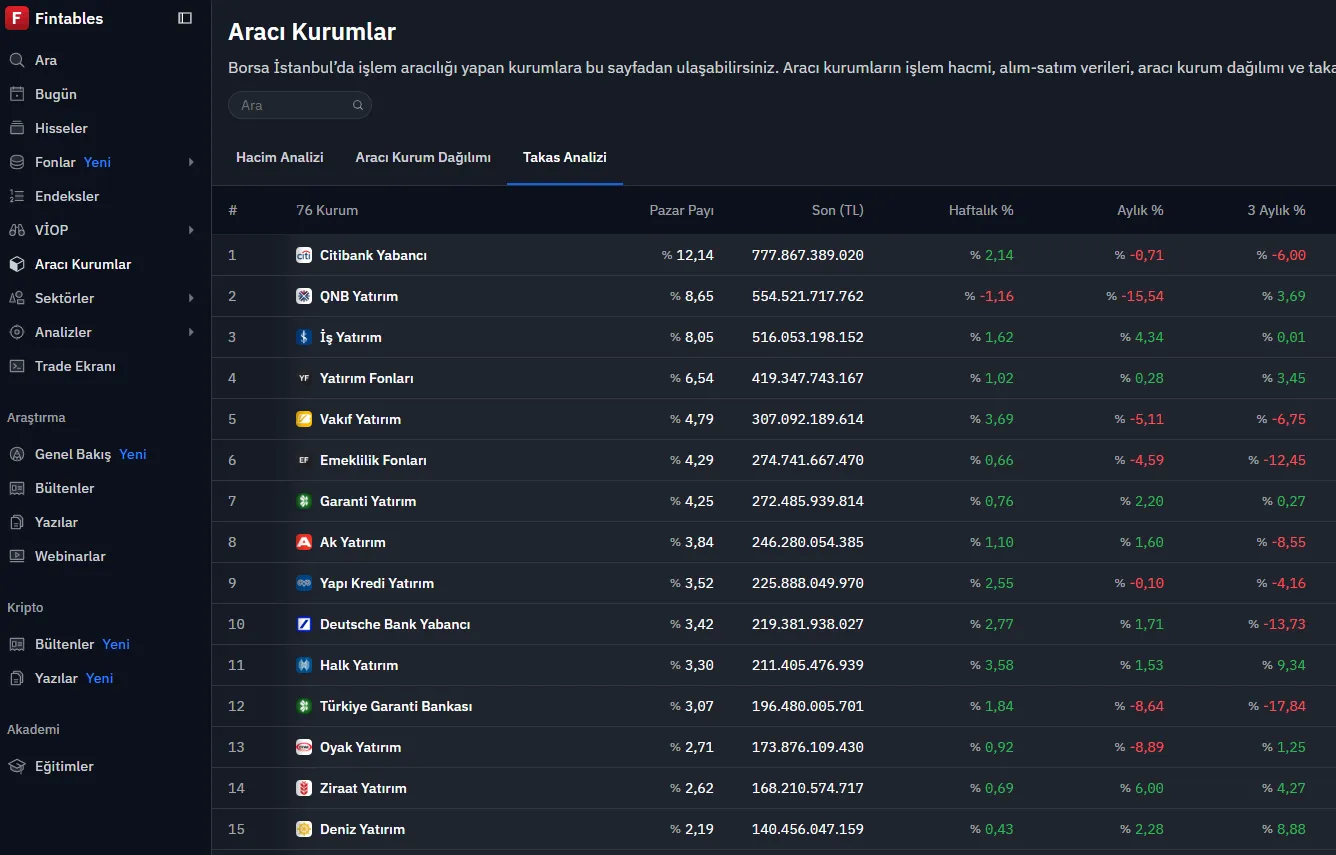Click the 3-month change 9,34
Viewport: 1336px width, 855px height.
click(x=1291, y=665)
